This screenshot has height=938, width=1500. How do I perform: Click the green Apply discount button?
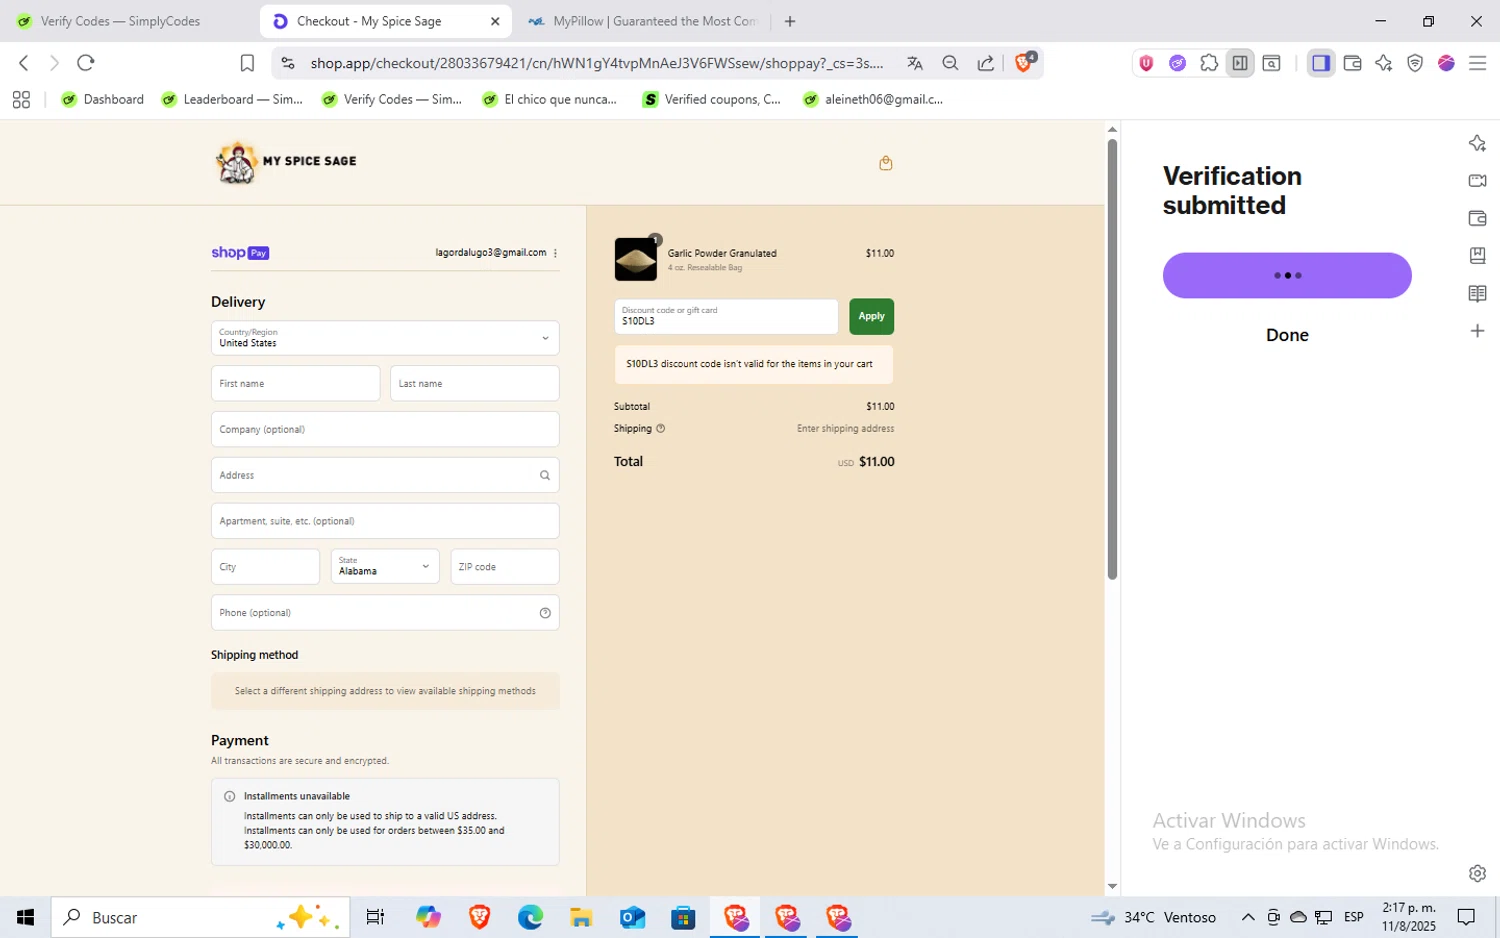pos(871,316)
